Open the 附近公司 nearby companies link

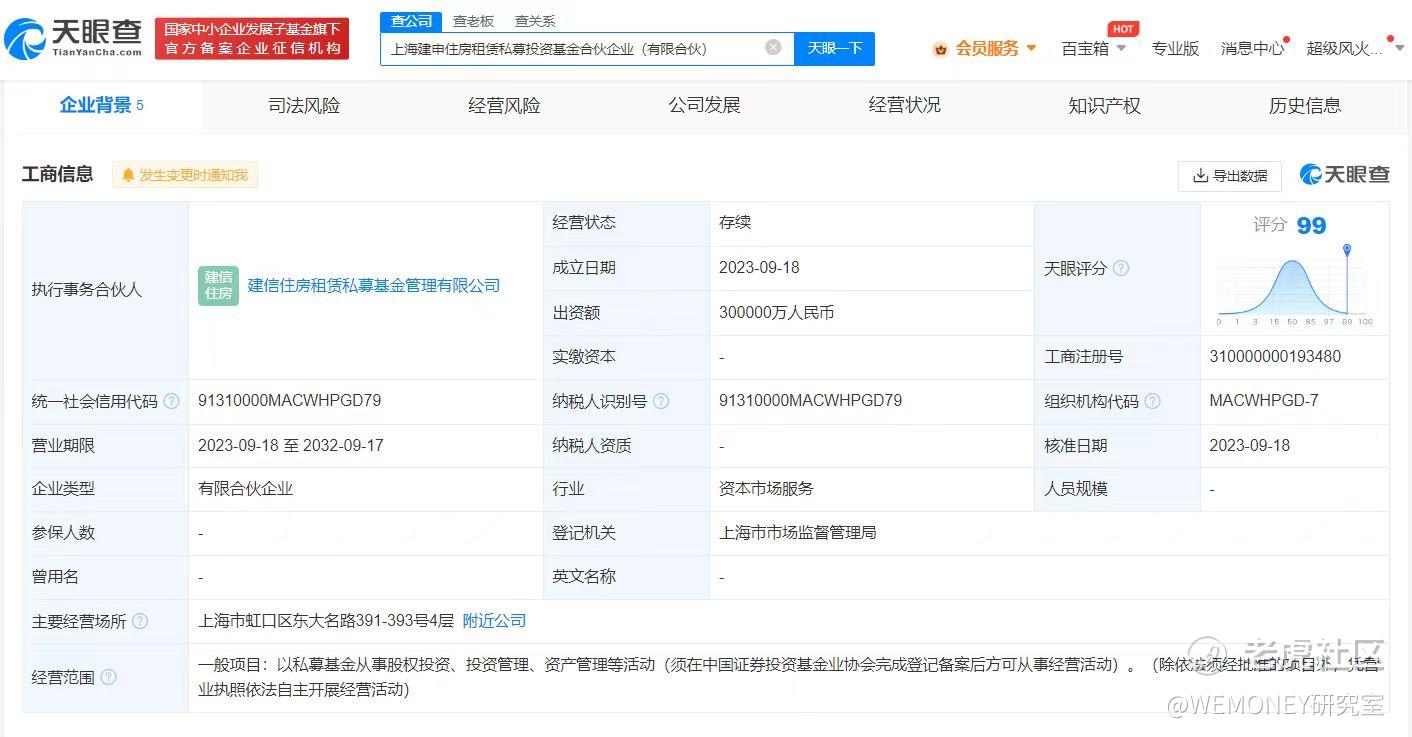(x=494, y=621)
